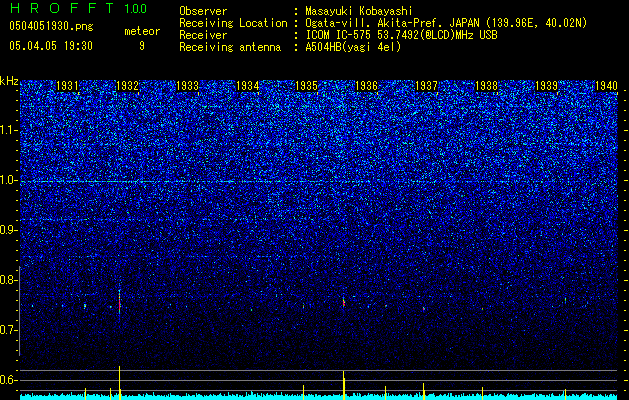Click the Receiver field label
This screenshot has width=629, height=400.
click(x=203, y=35)
